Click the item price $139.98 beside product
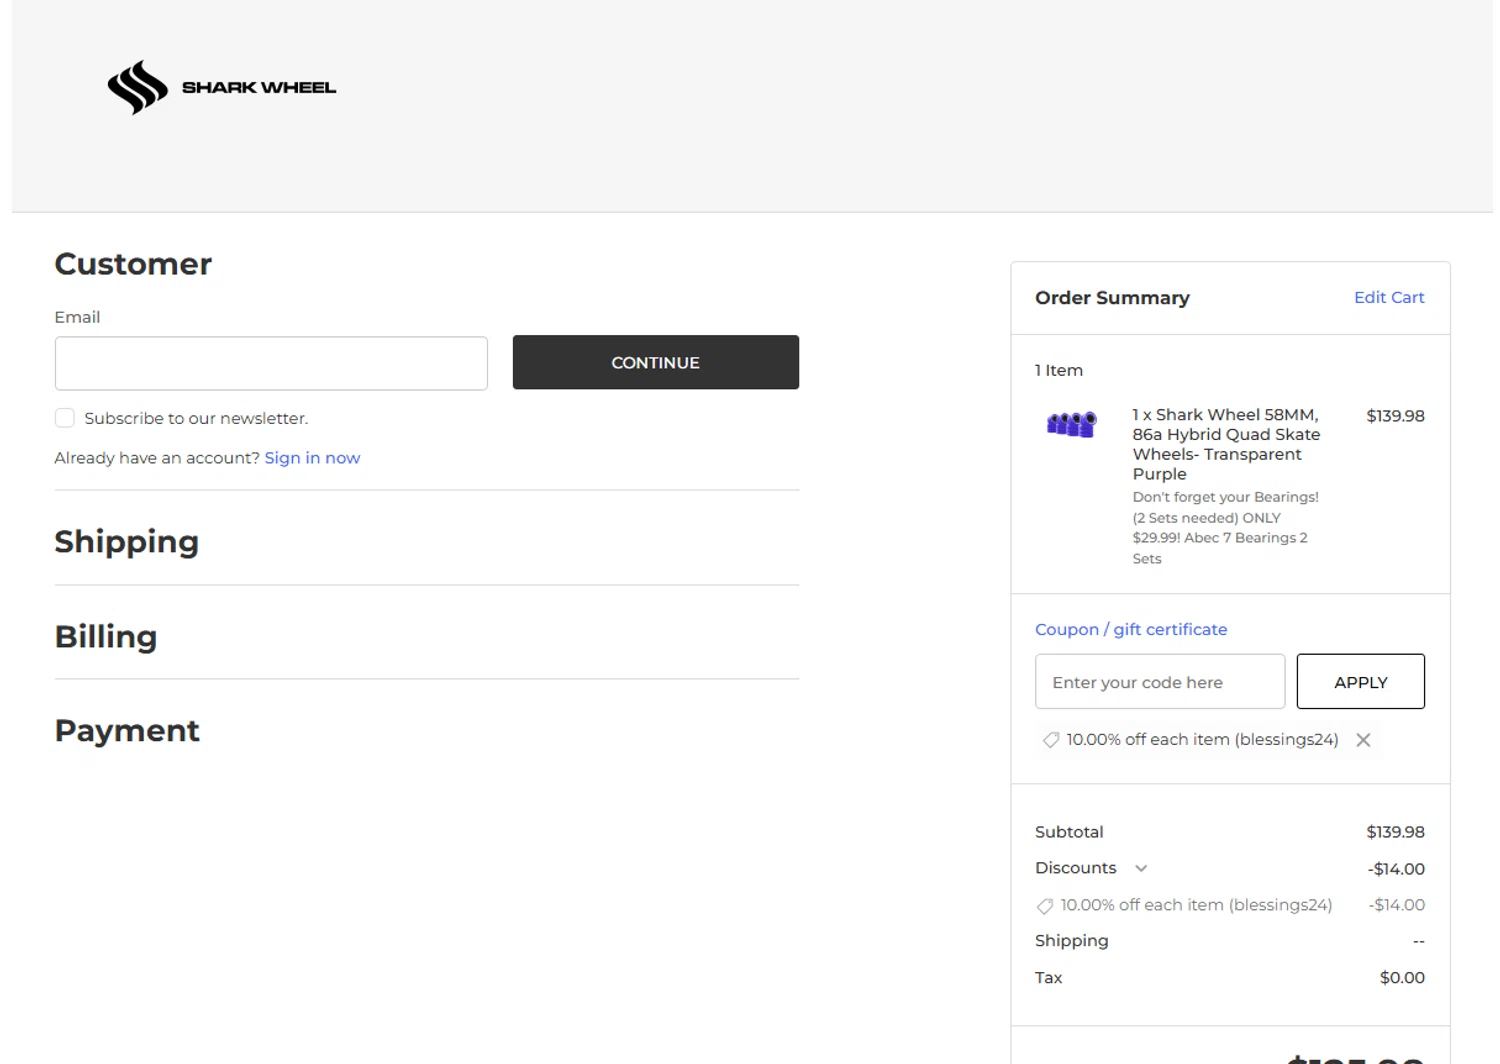 pos(1395,416)
